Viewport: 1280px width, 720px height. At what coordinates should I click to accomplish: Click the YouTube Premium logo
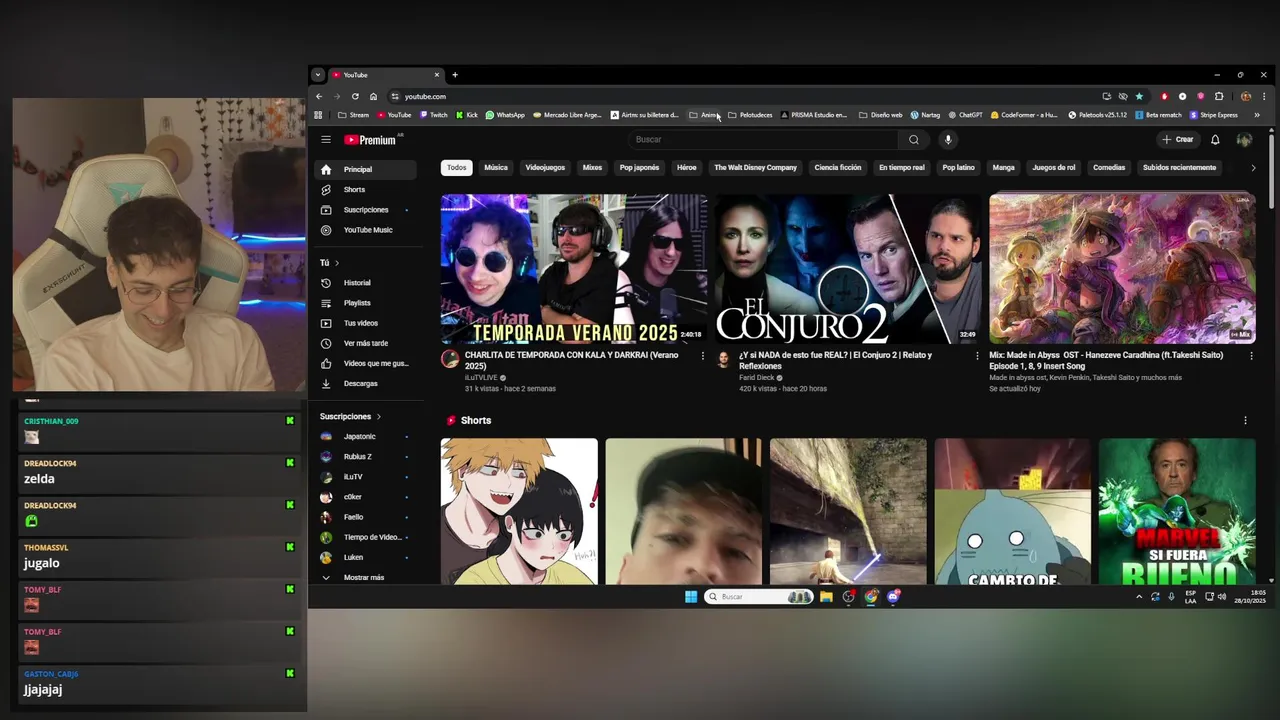click(x=370, y=140)
